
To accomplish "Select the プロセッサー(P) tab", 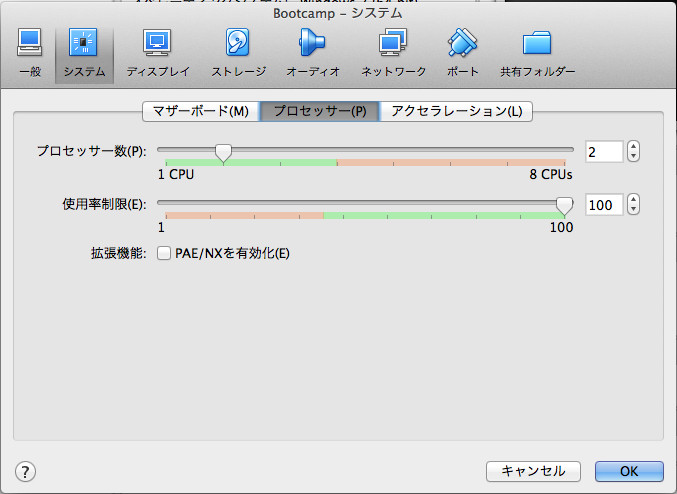I will click(320, 111).
